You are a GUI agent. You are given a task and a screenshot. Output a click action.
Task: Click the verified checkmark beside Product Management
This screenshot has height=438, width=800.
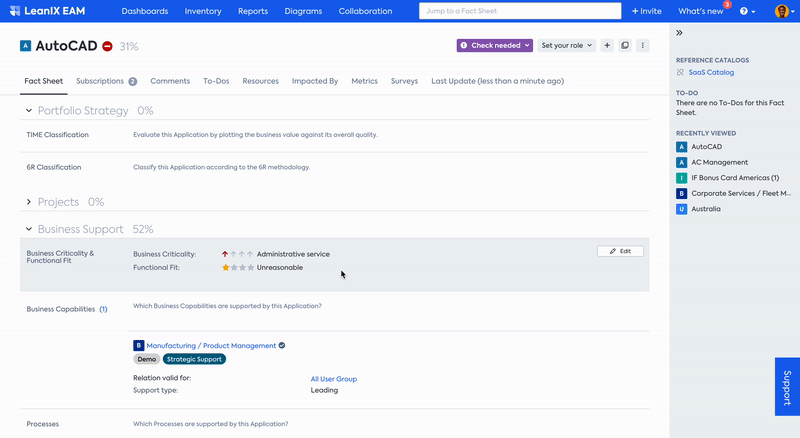(x=282, y=346)
